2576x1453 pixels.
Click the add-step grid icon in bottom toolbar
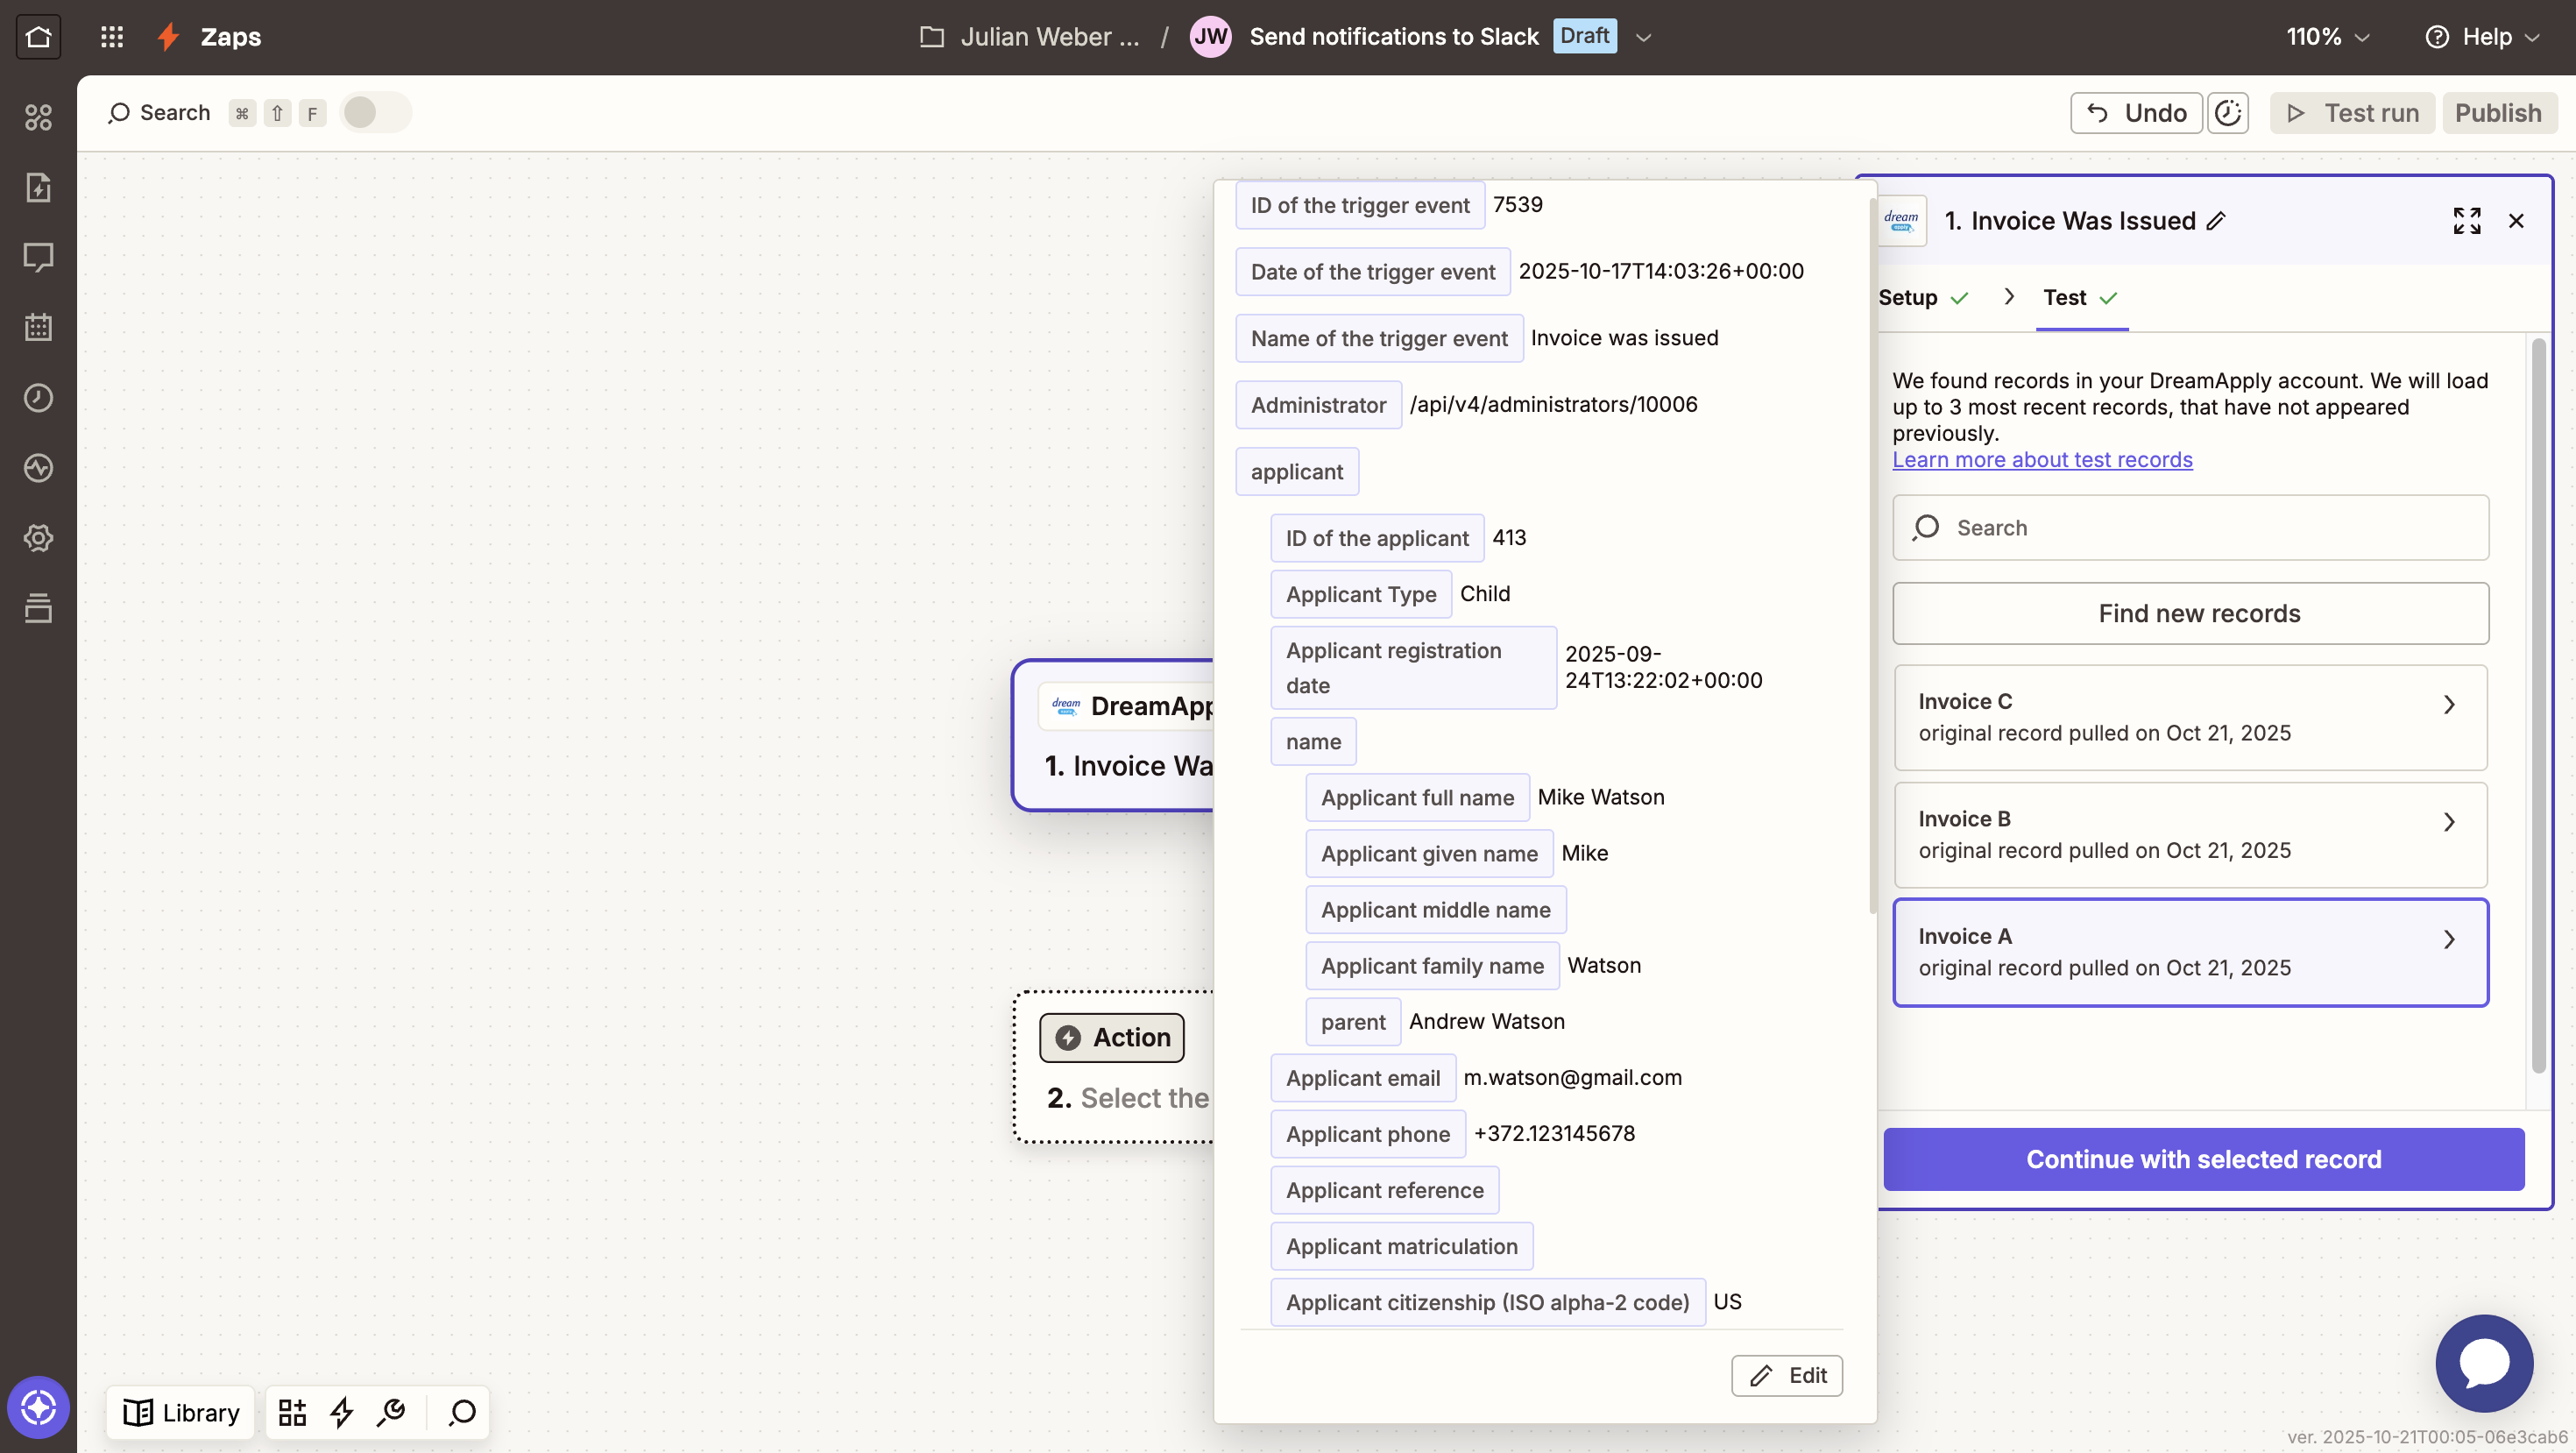click(292, 1412)
